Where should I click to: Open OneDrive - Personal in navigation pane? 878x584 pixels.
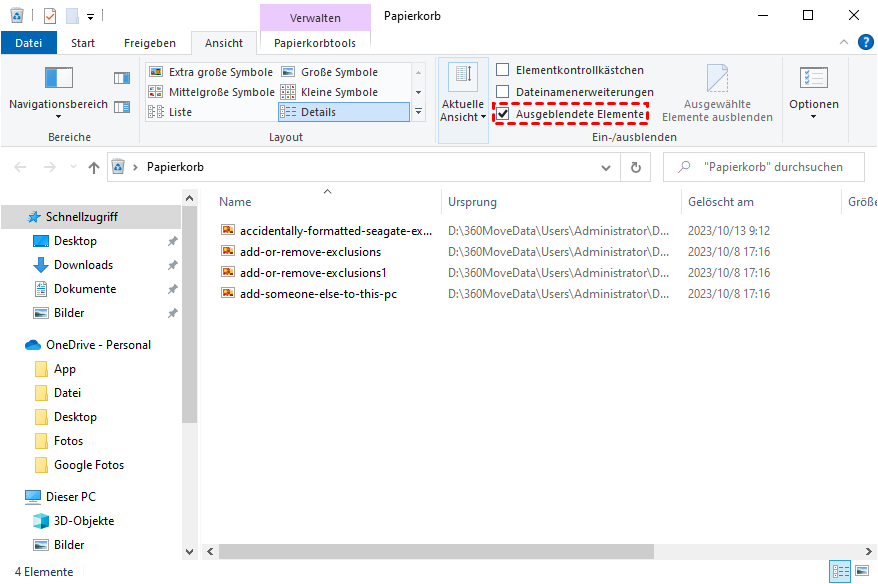99,345
